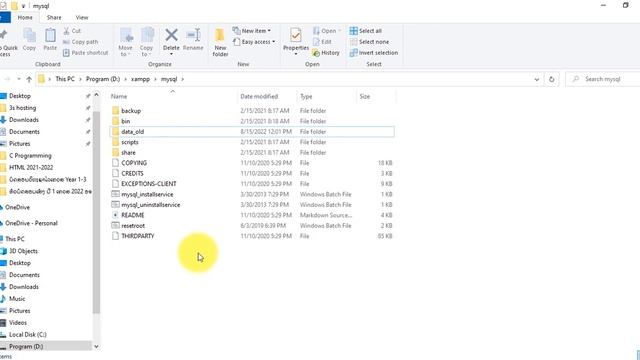Click the 3D Objects sidebar icon
The image size is (640, 360).
coord(4,251)
